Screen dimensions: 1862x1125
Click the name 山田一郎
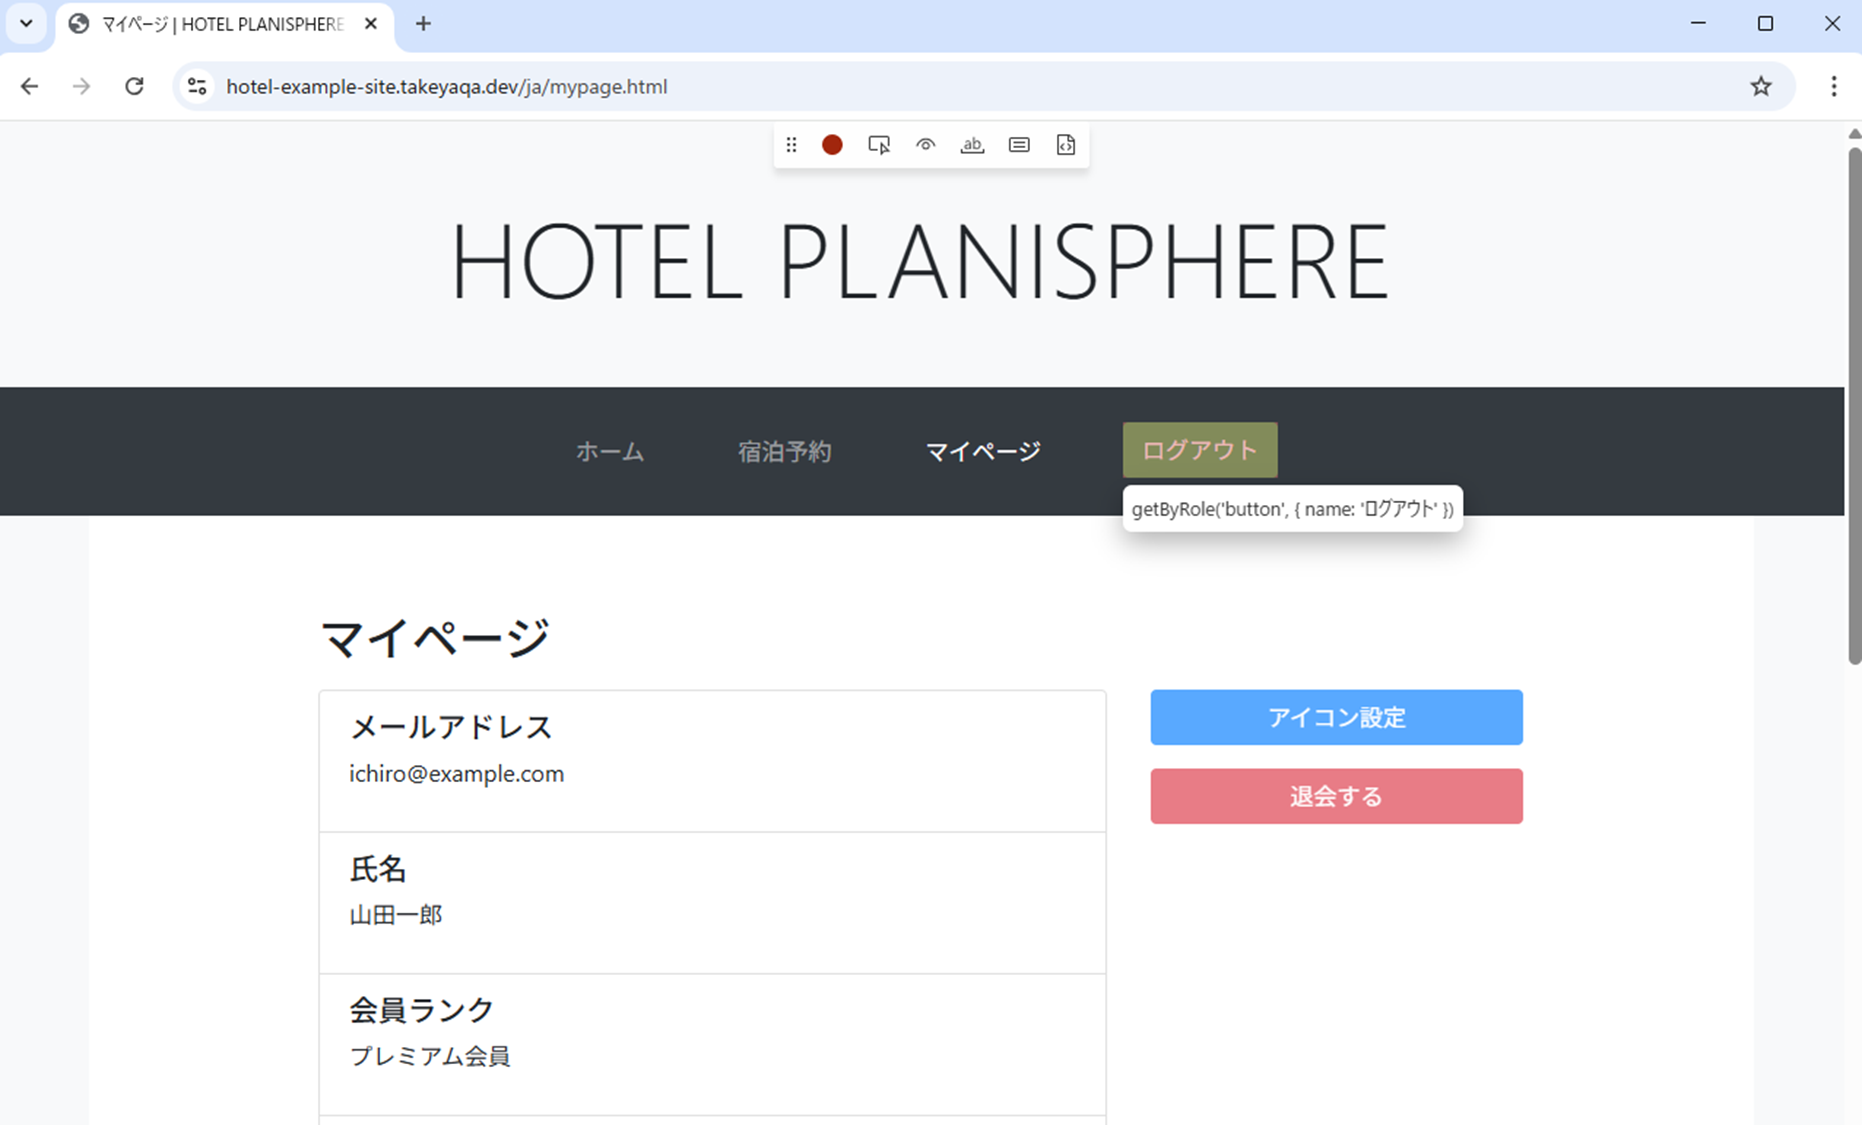396,915
